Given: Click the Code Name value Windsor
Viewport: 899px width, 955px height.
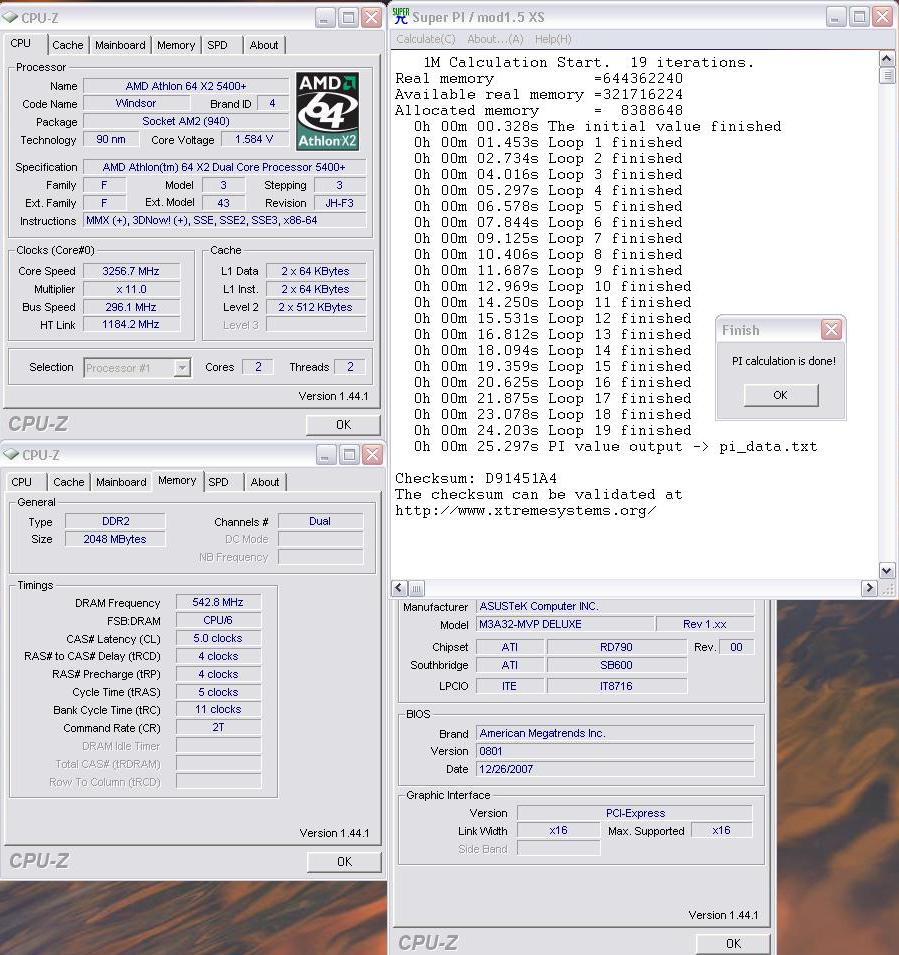Looking at the screenshot, I should coord(136,104).
